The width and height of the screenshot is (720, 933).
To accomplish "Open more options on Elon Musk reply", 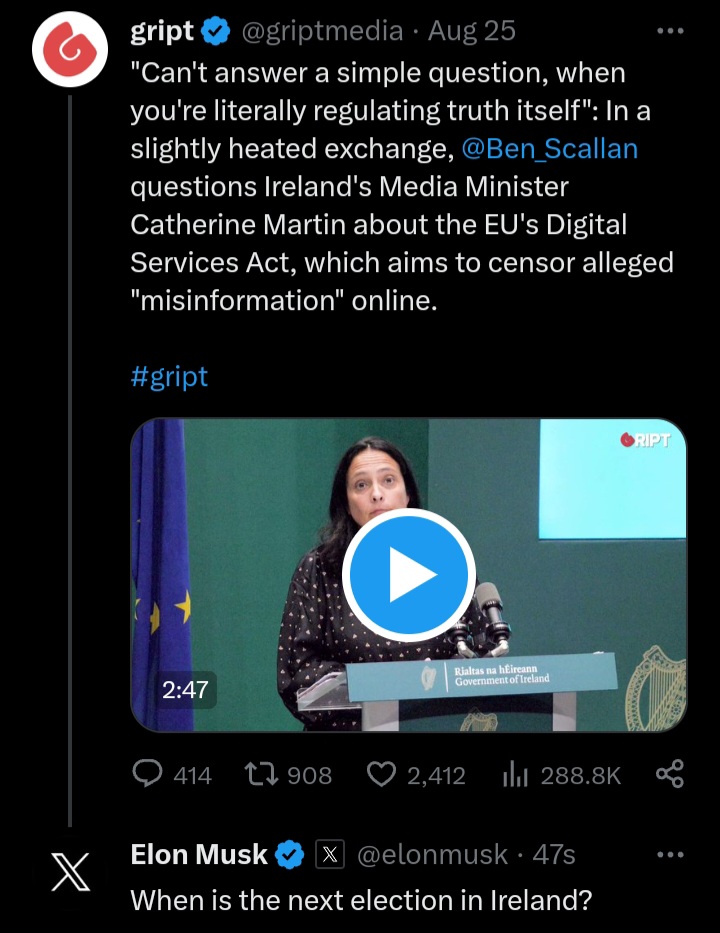I will 670,855.
